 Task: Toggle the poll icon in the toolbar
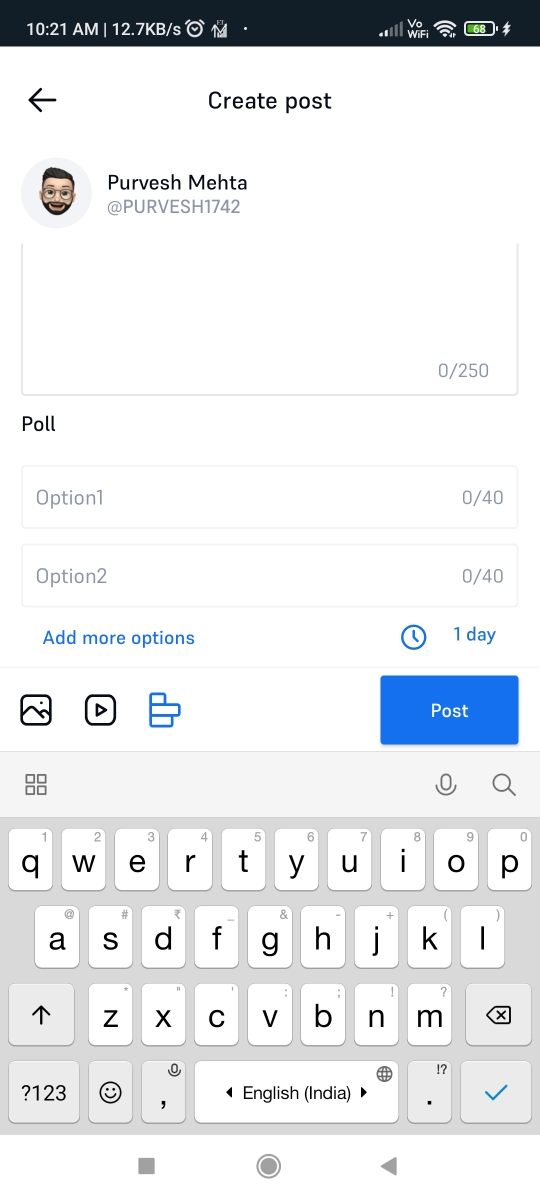point(164,710)
